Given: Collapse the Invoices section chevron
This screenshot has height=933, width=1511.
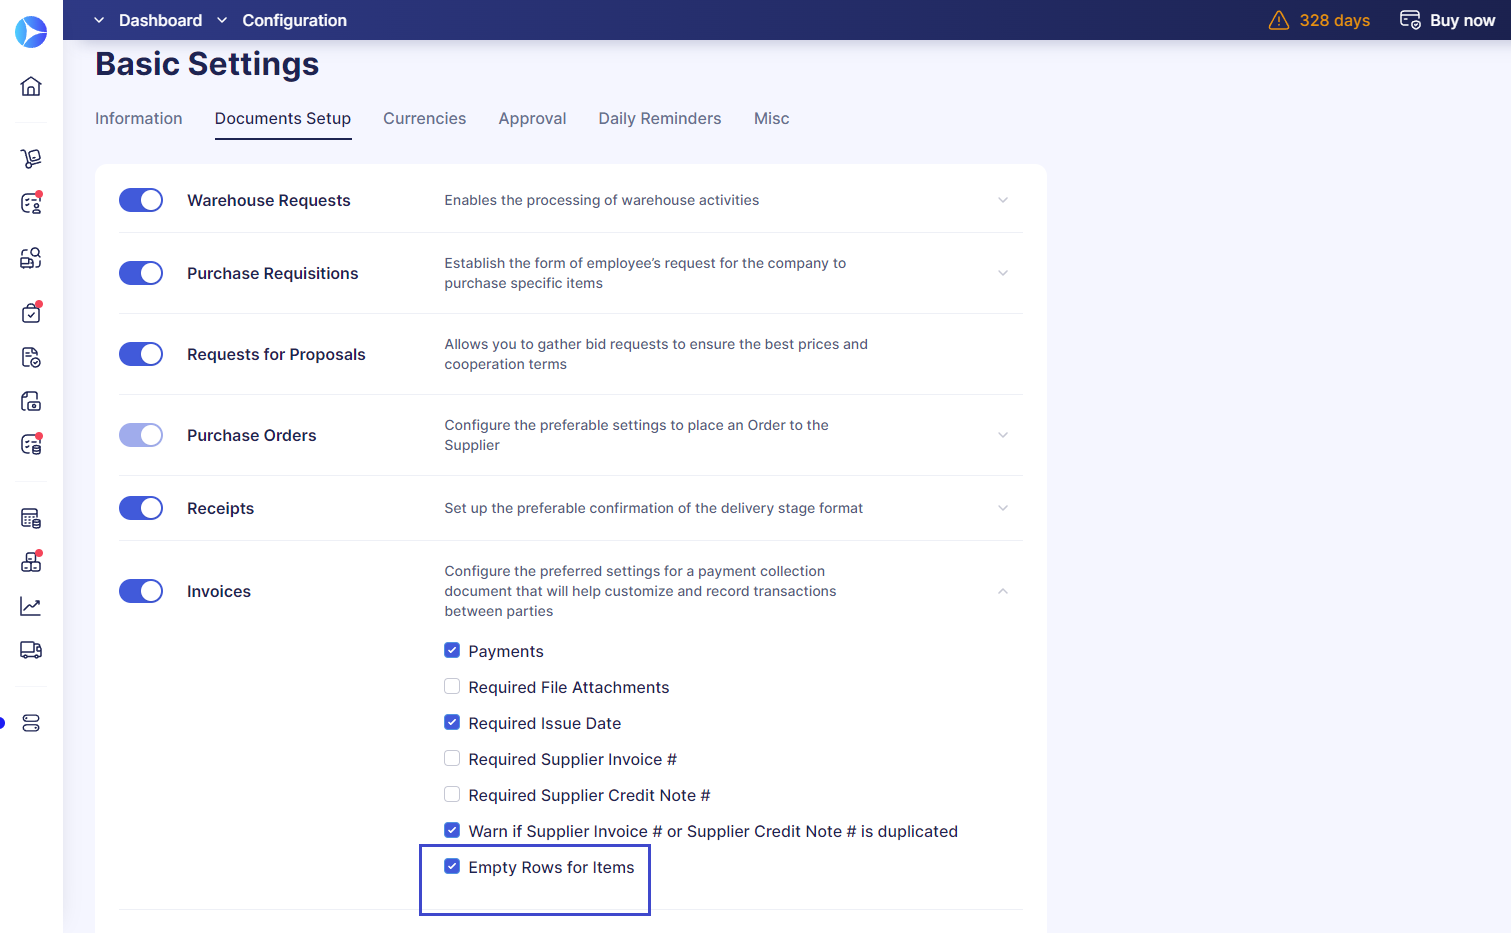Looking at the screenshot, I should [x=1003, y=591].
